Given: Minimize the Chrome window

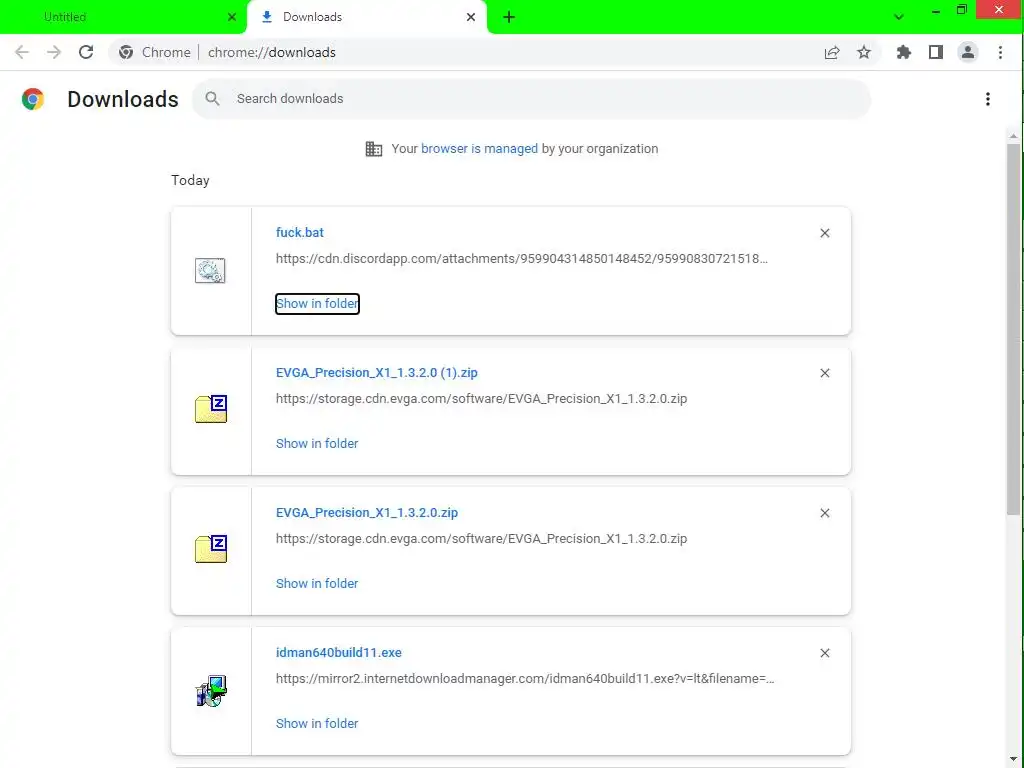Looking at the screenshot, I should pyautogui.click(x=936, y=10).
